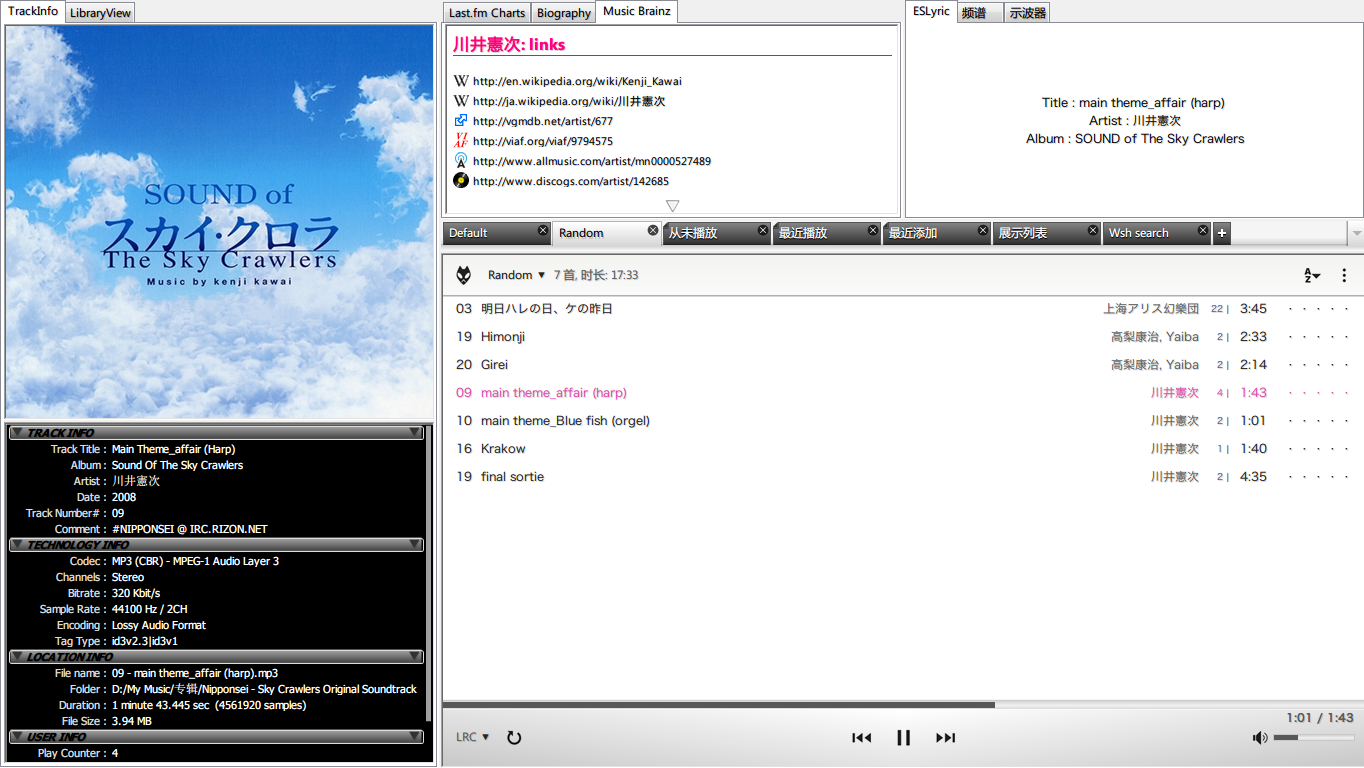Click right triangle of TECHNOLOGY INFO header

415,545
